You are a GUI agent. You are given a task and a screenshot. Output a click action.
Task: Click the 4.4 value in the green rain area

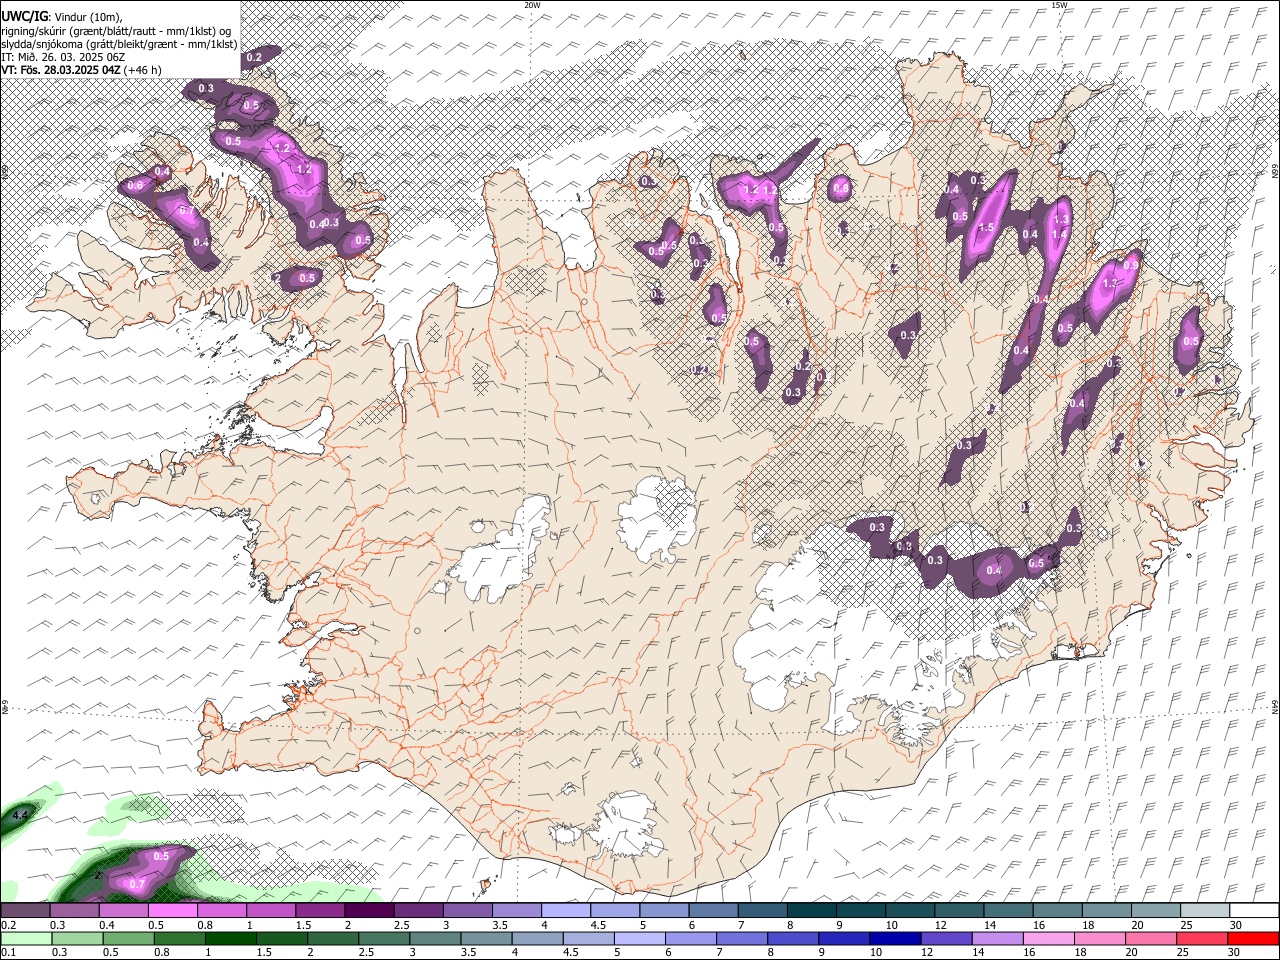tap(19, 816)
